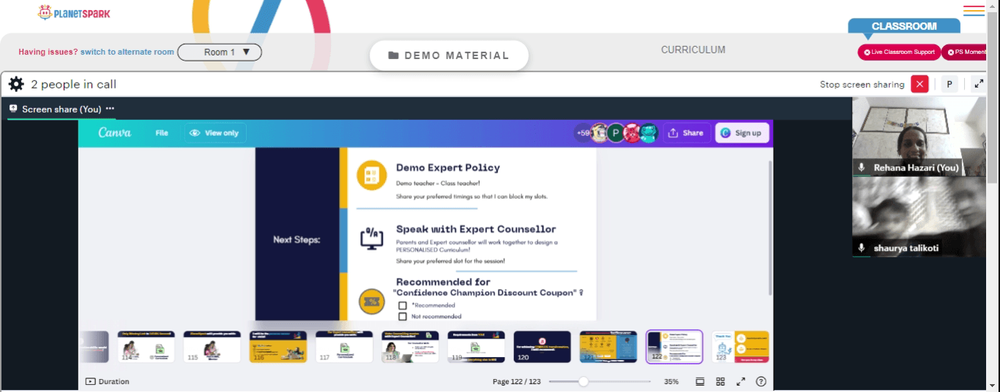Open the Demo Material tab
The image size is (1000, 392).
click(x=449, y=55)
